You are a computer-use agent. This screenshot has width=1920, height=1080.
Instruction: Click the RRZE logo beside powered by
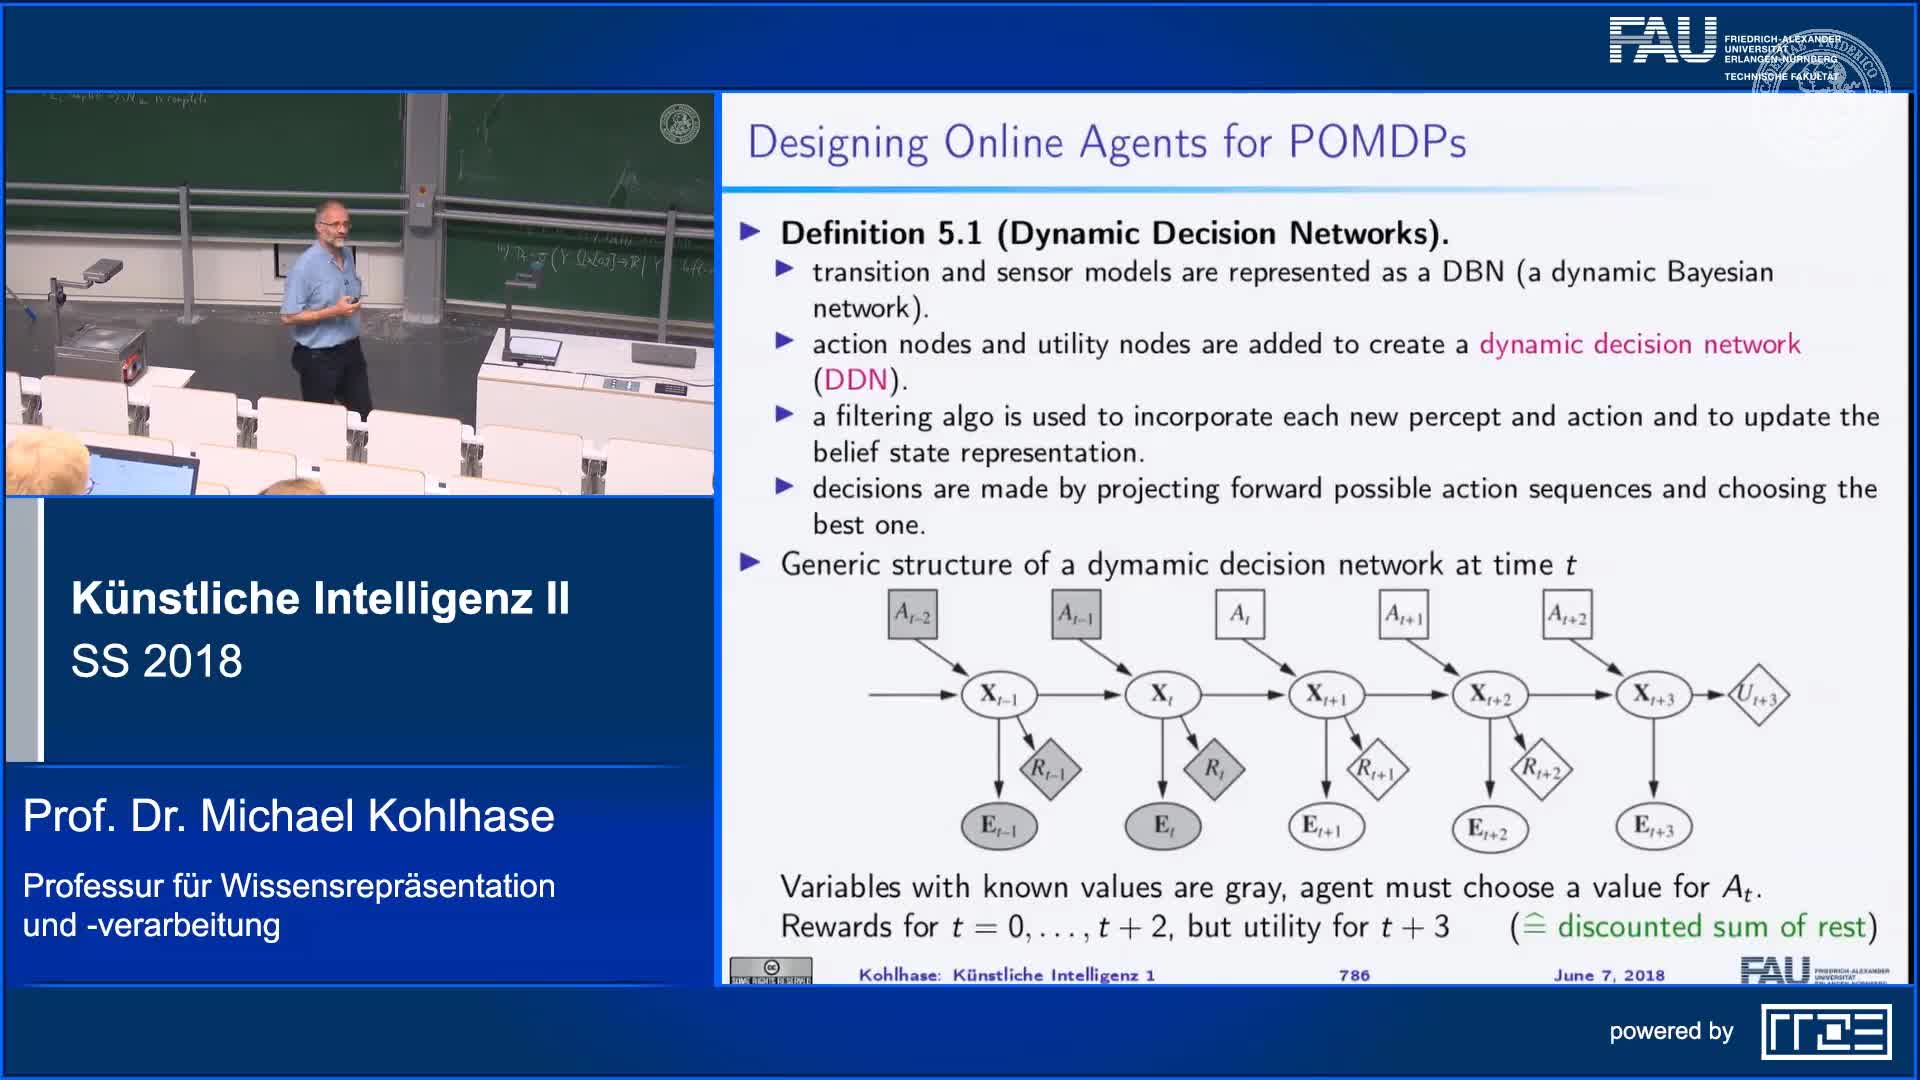tap(1826, 1032)
